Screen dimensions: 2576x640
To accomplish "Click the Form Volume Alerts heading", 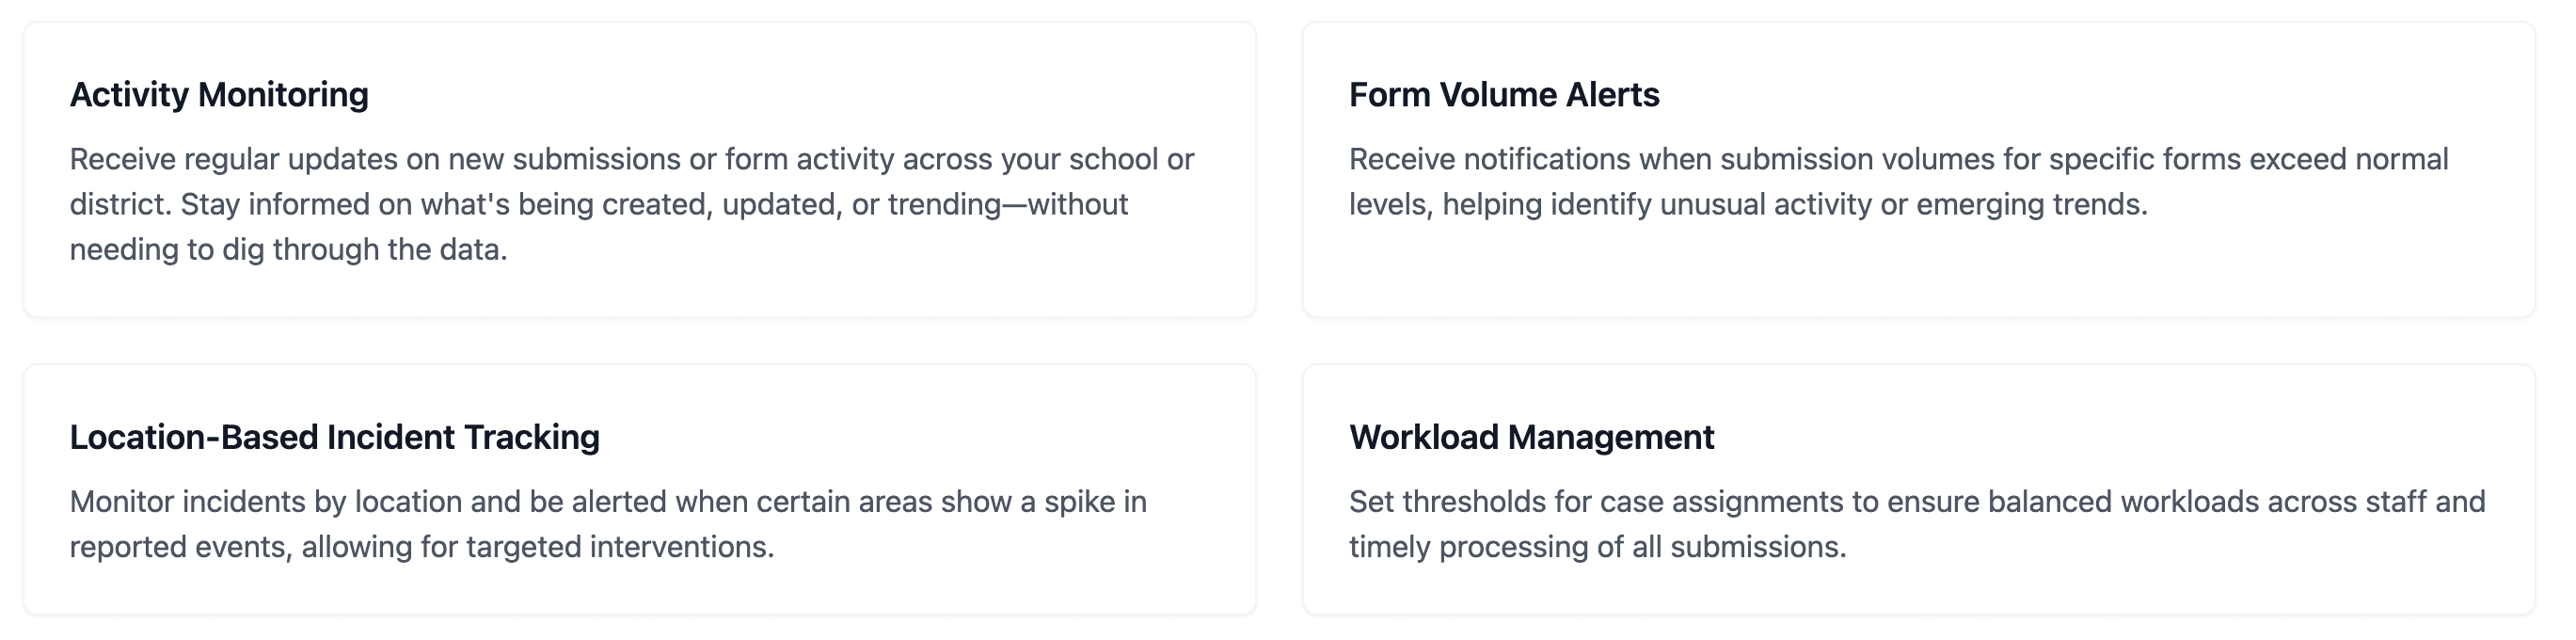I will 1504,95.
